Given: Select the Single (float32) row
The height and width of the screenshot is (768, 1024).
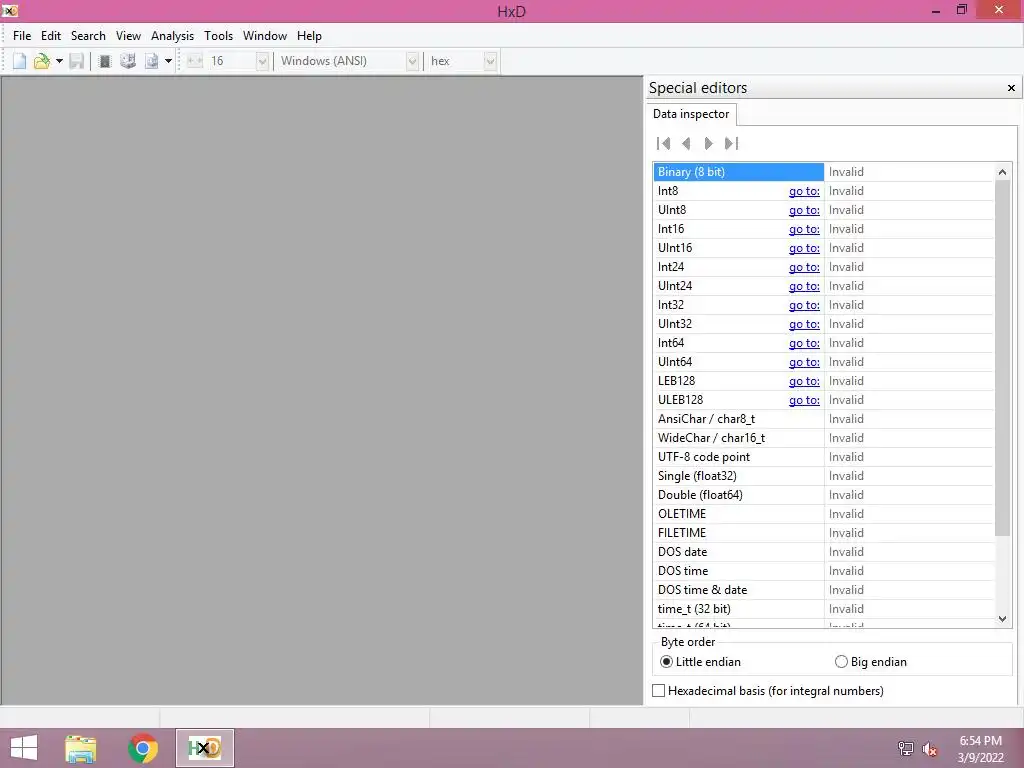Looking at the screenshot, I should click(824, 475).
